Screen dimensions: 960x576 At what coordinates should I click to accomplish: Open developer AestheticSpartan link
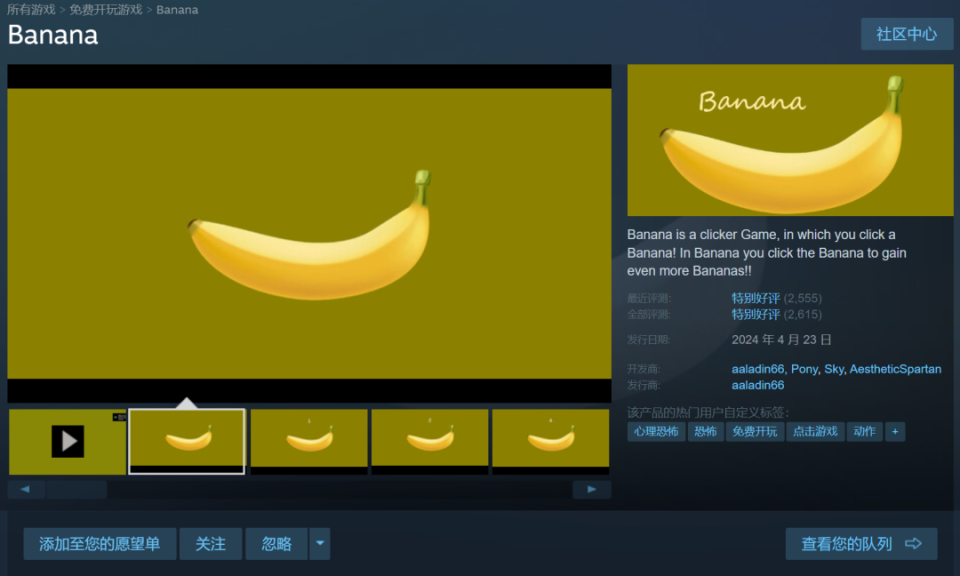pos(895,369)
